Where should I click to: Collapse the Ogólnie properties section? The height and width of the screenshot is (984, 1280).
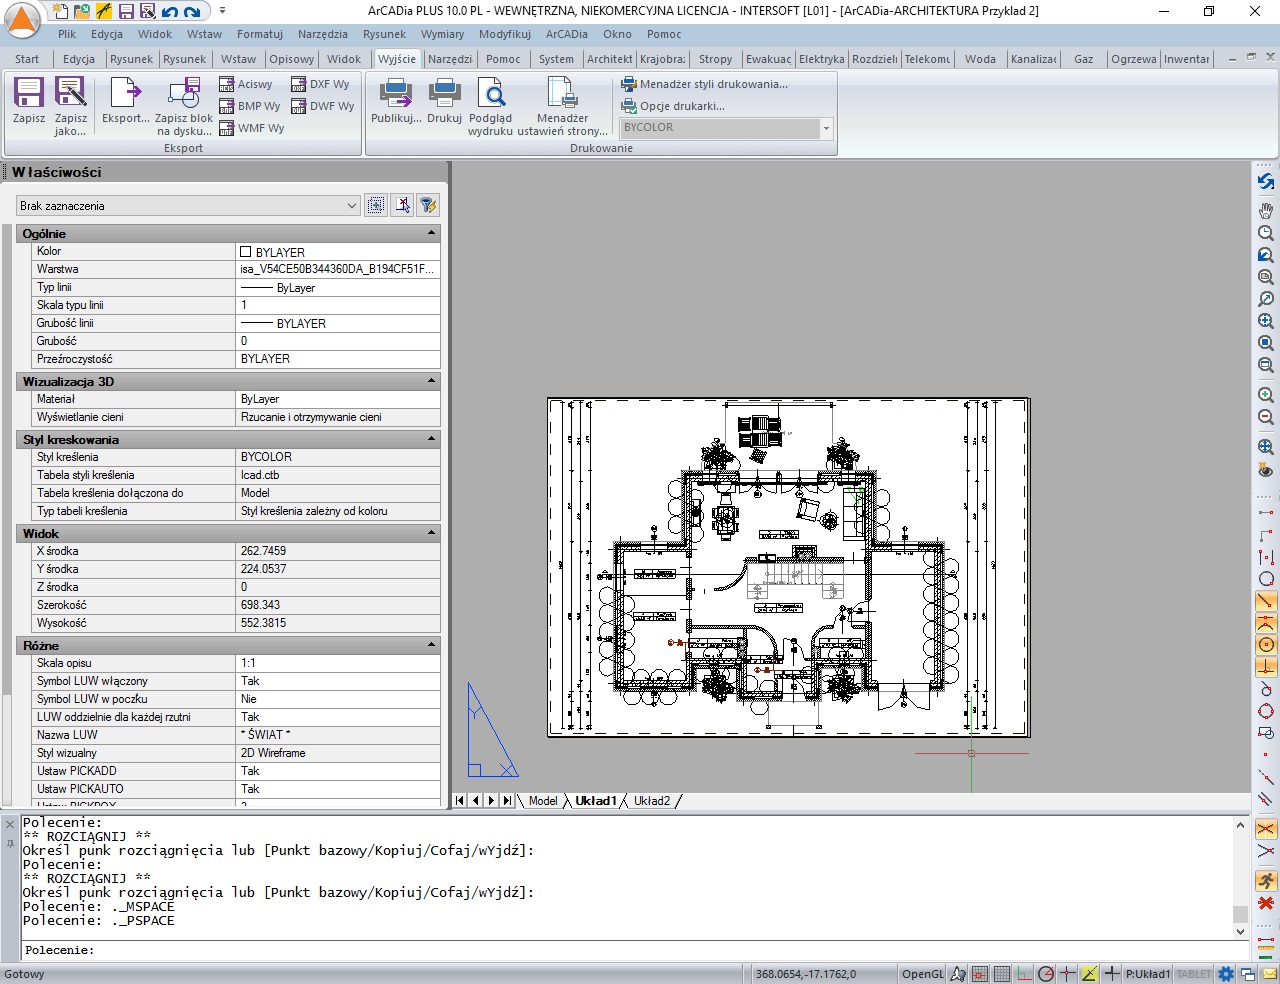pos(432,233)
